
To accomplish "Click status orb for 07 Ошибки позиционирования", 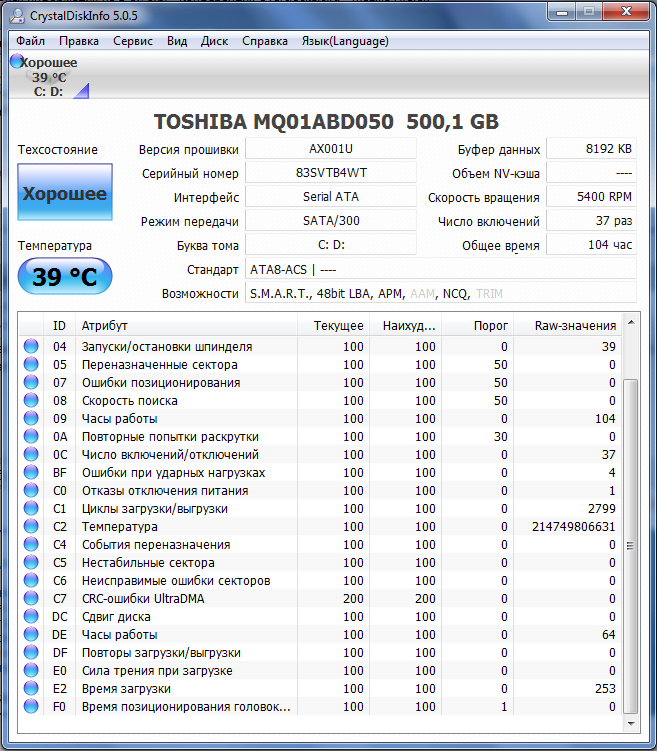I will [31, 382].
